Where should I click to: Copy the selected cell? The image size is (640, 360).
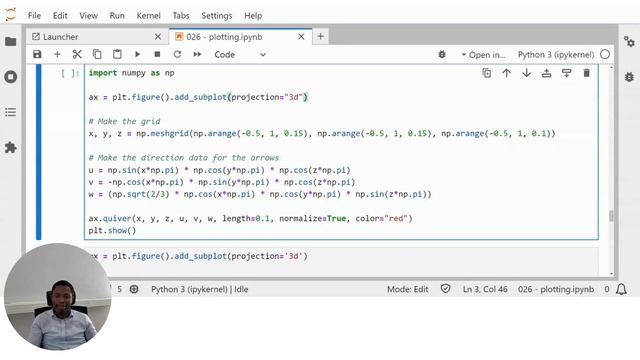tap(97, 54)
